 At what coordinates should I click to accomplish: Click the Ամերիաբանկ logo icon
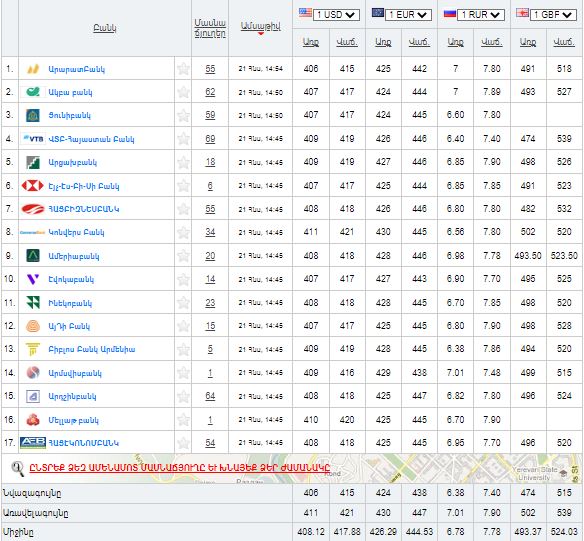click(33, 256)
